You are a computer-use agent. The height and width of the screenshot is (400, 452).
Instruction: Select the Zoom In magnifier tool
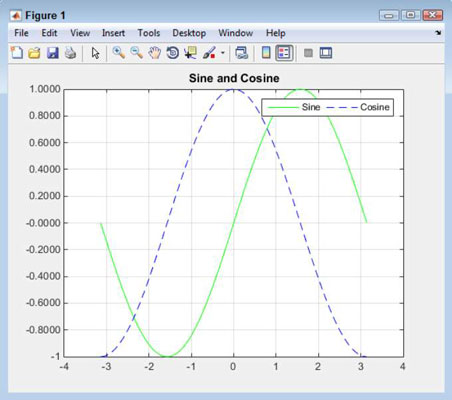point(119,53)
